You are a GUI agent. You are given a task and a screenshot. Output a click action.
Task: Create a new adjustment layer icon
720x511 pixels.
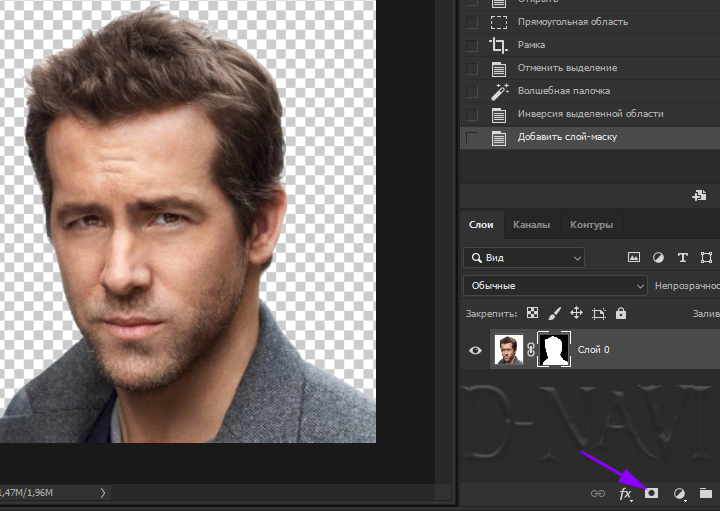tap(680, 494)
